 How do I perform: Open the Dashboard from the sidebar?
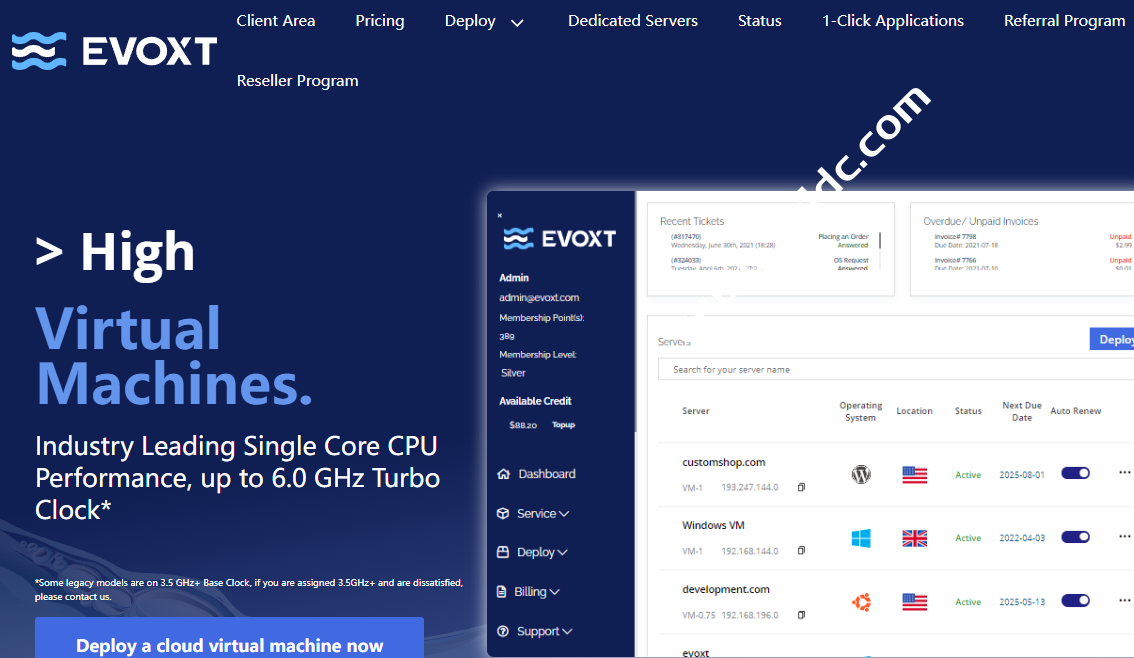click(538, 473)
